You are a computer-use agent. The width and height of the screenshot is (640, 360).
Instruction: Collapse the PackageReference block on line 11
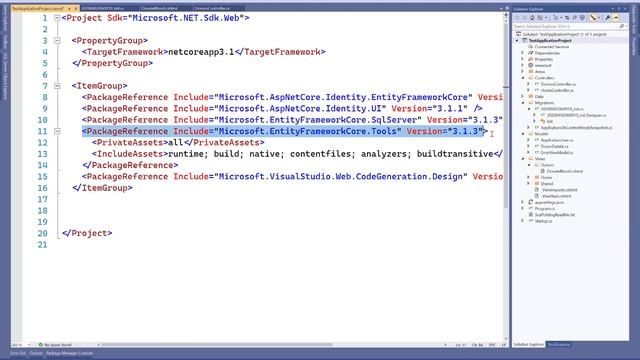[57, 131]
